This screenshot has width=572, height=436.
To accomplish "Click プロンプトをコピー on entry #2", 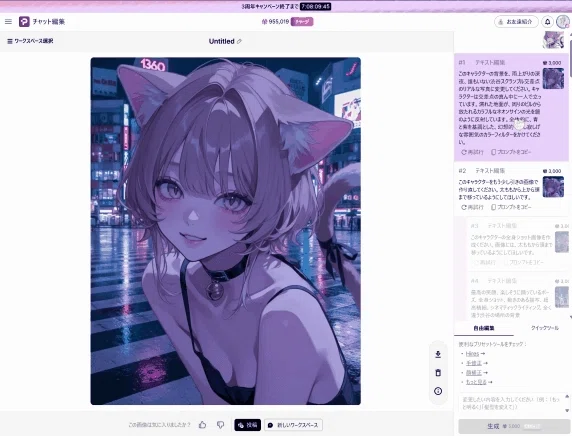I will (x=511, y=207).
